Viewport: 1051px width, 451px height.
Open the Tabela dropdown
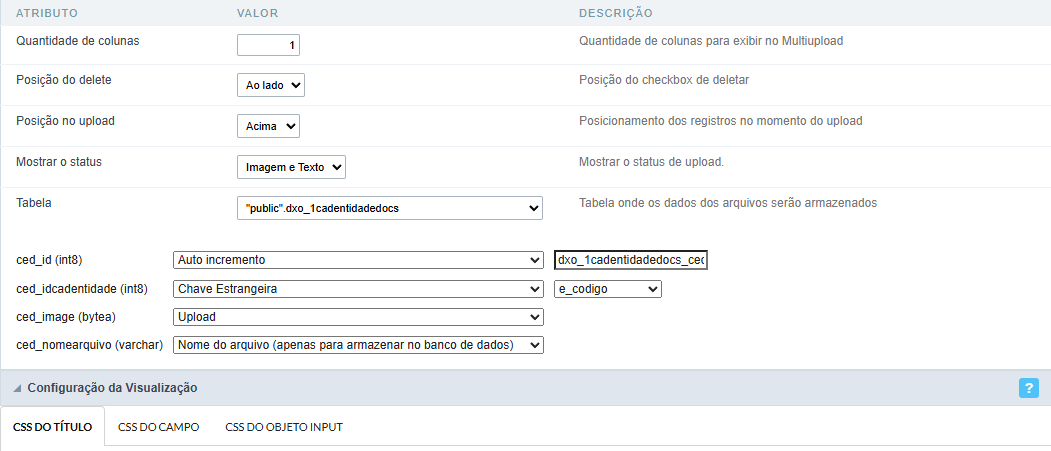(x=390, y=208)
